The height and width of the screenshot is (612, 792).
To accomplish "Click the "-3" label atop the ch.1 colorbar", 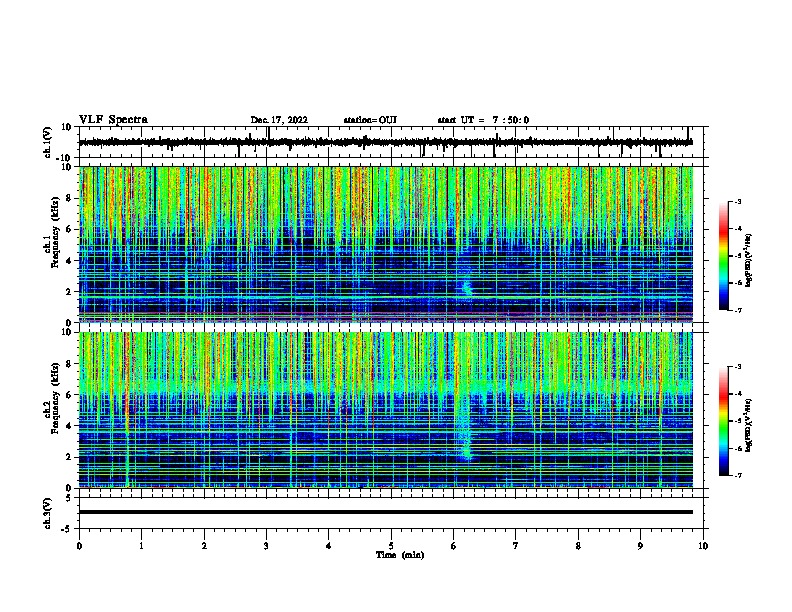I will 737,201.
